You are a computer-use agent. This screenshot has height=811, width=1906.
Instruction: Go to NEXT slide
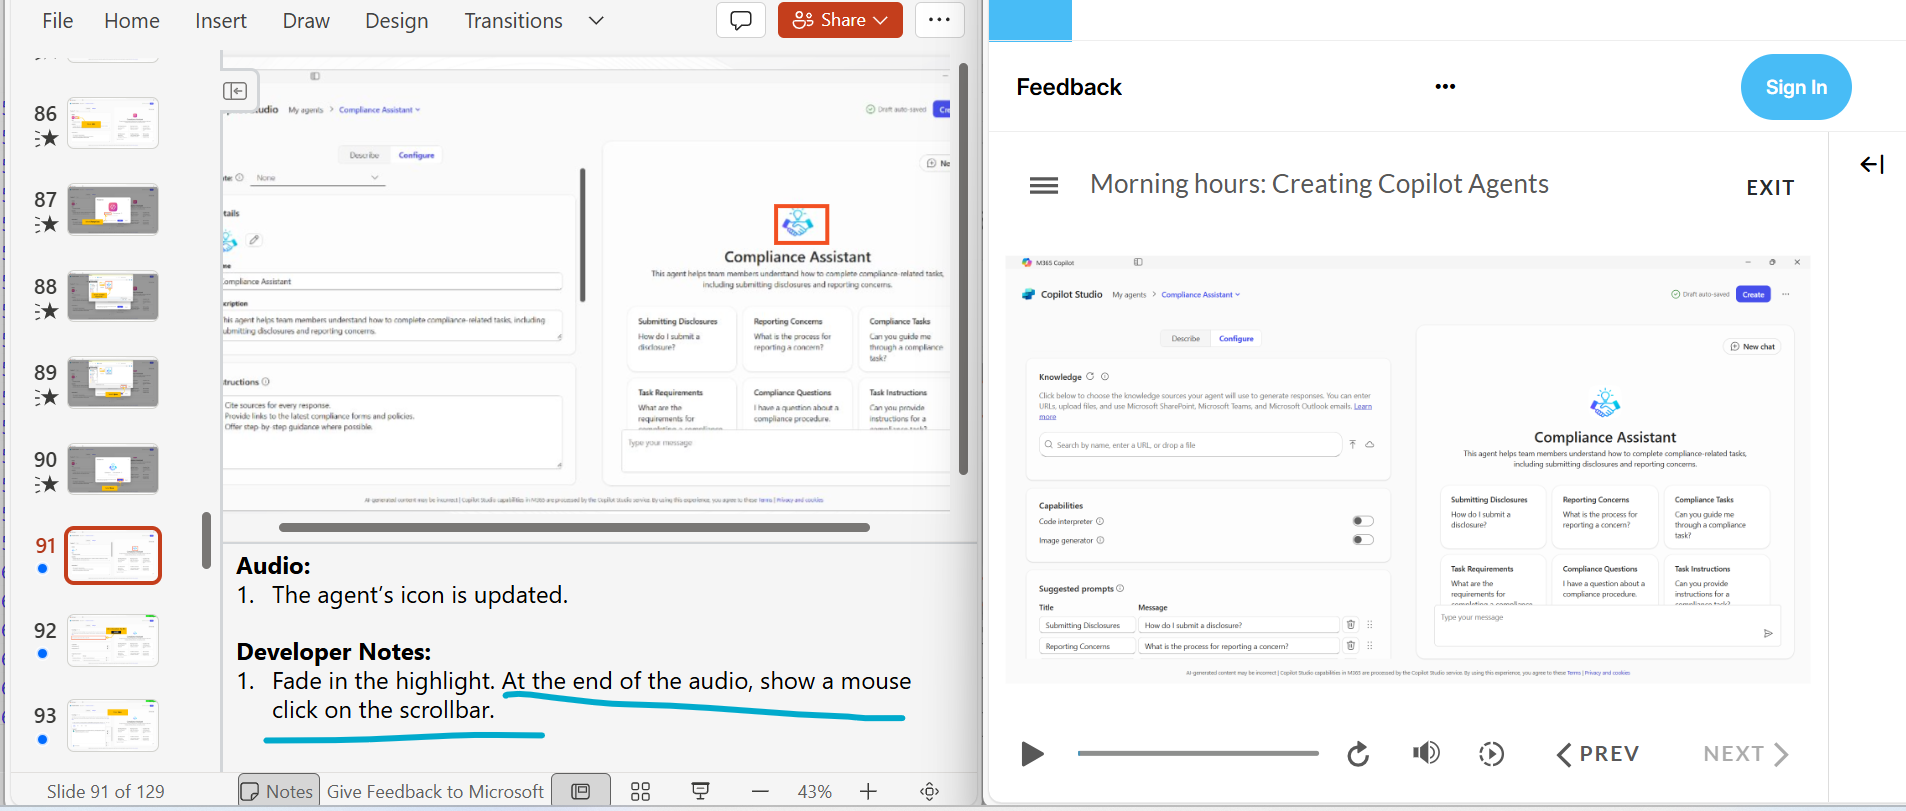1746,754
